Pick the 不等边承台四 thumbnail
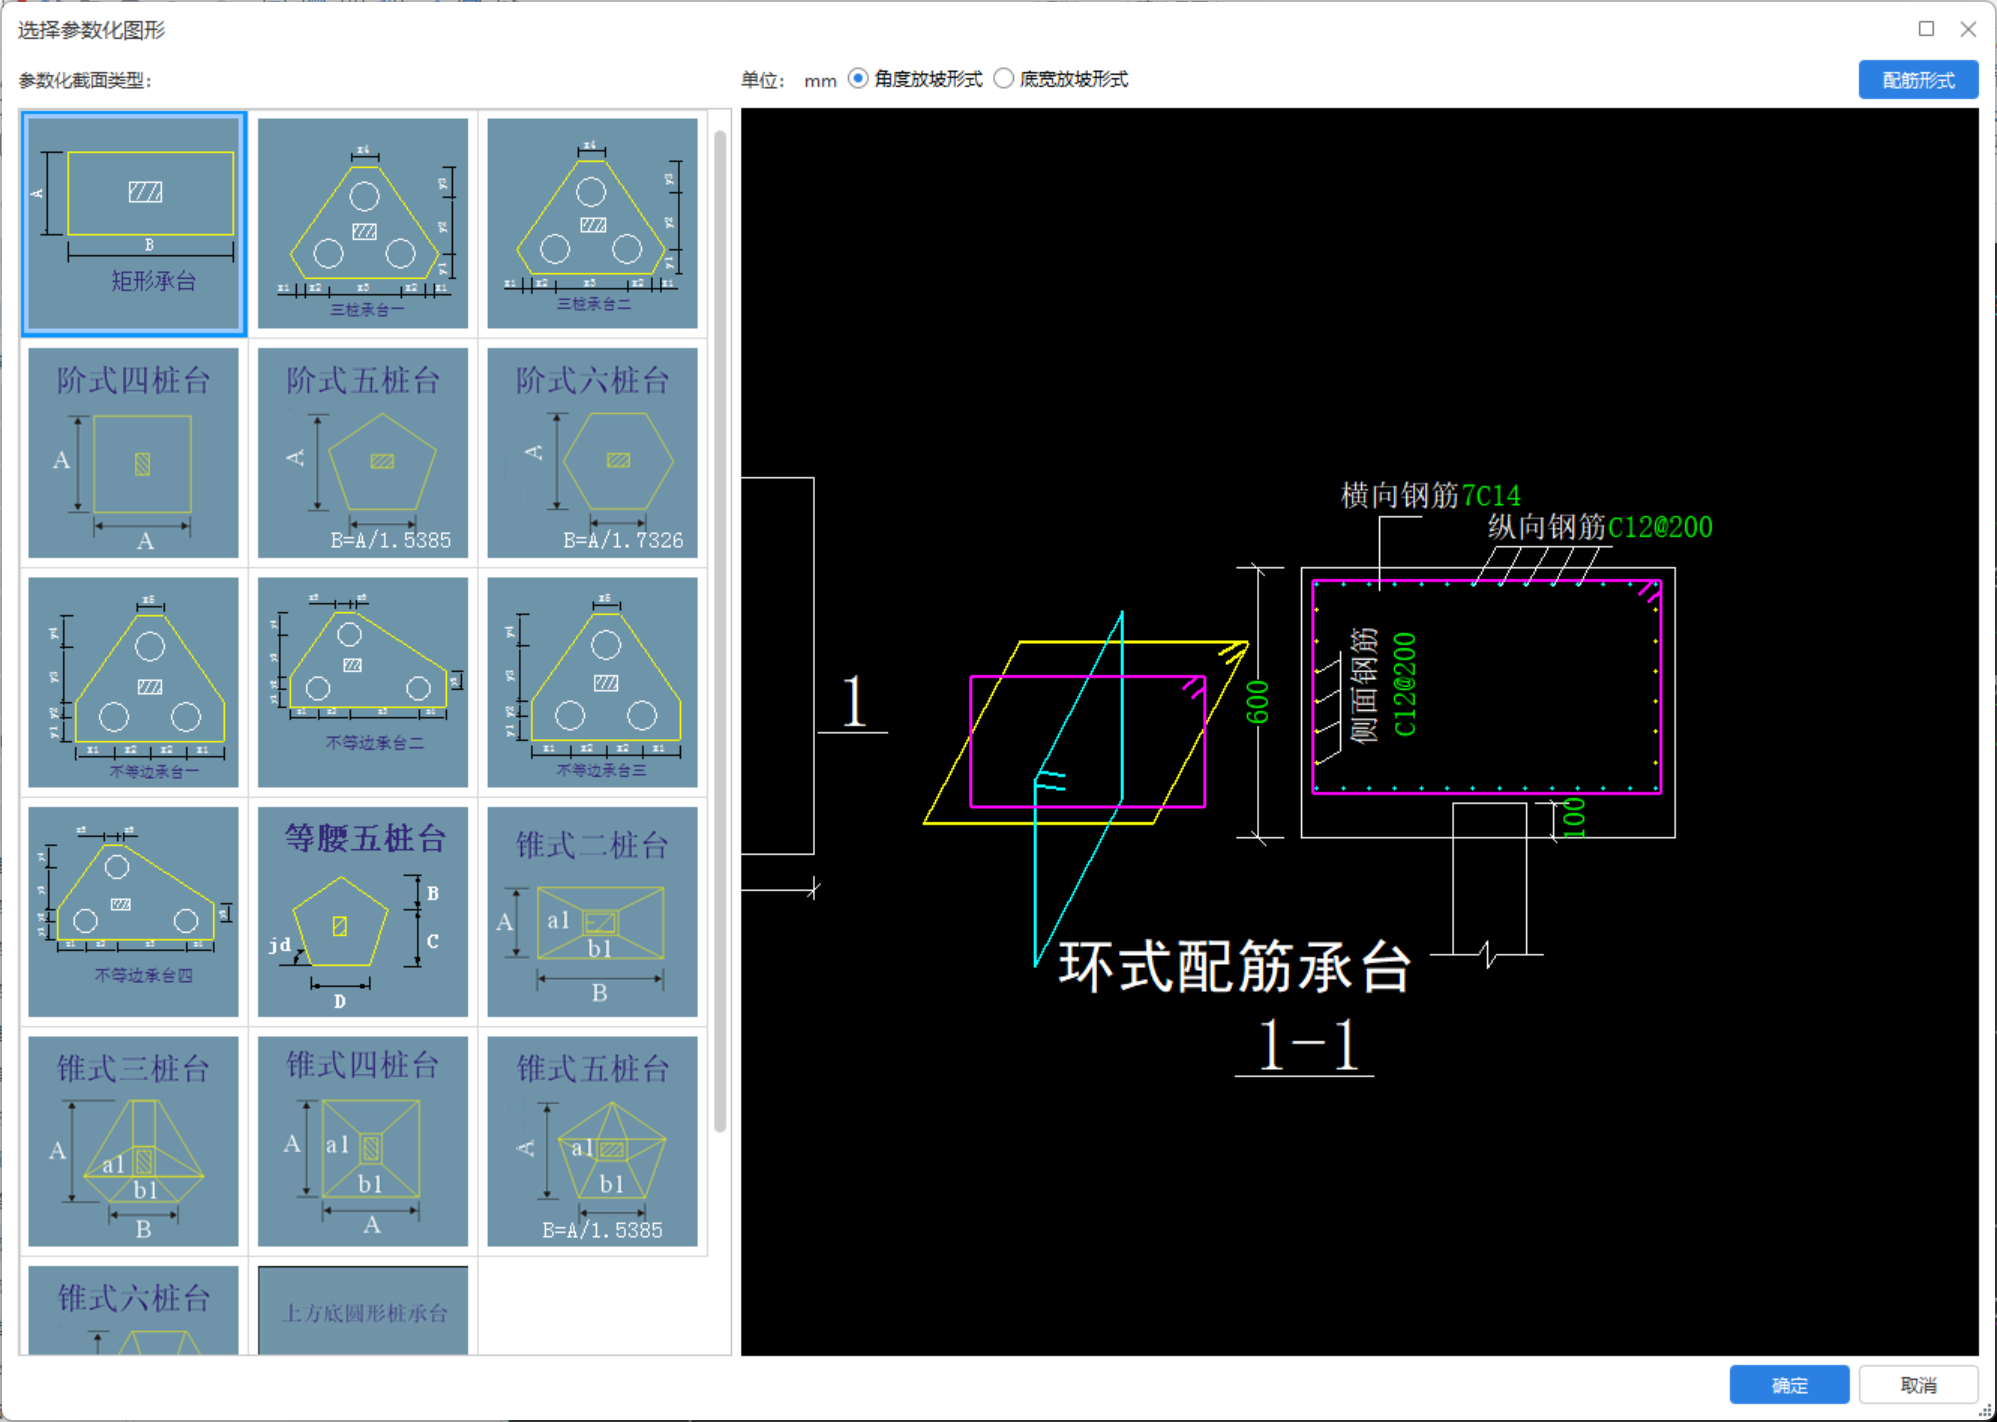 tap(134, 912)
